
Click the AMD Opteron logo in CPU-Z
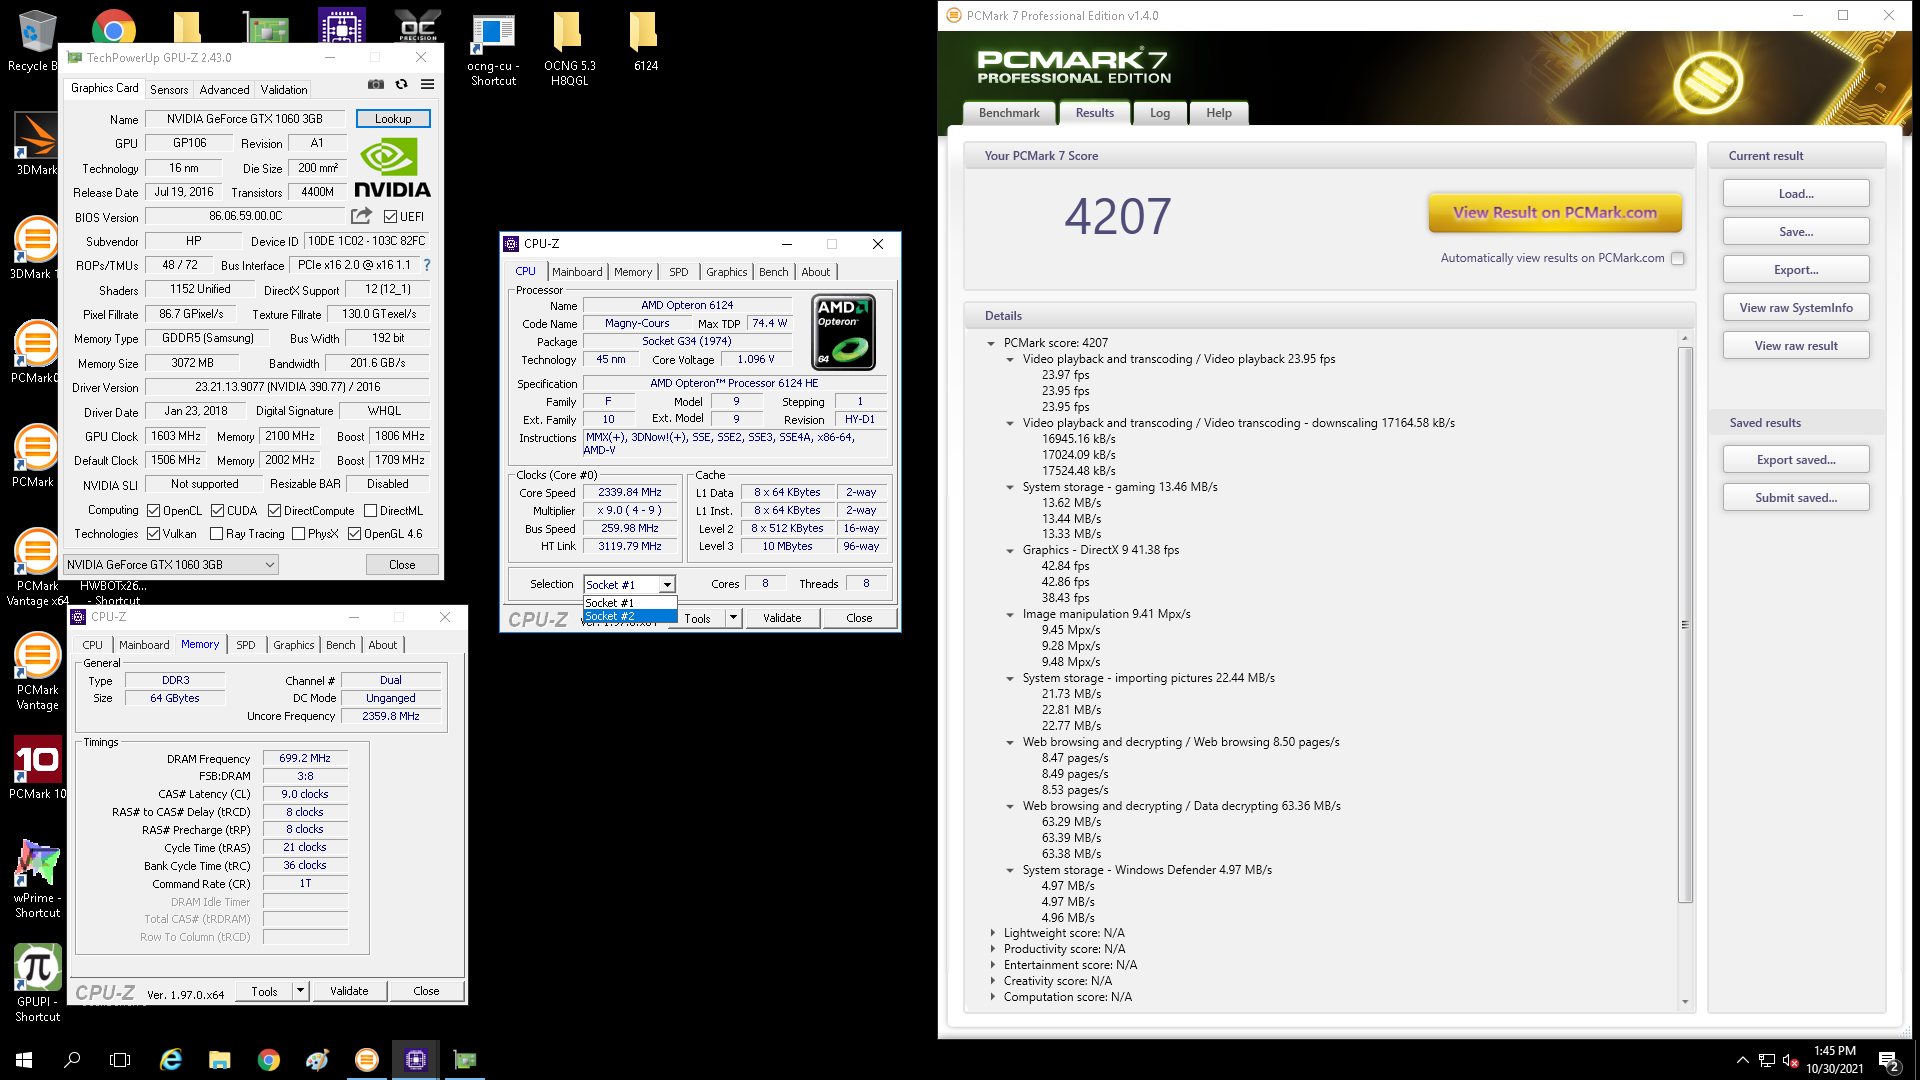click(843, 332)
